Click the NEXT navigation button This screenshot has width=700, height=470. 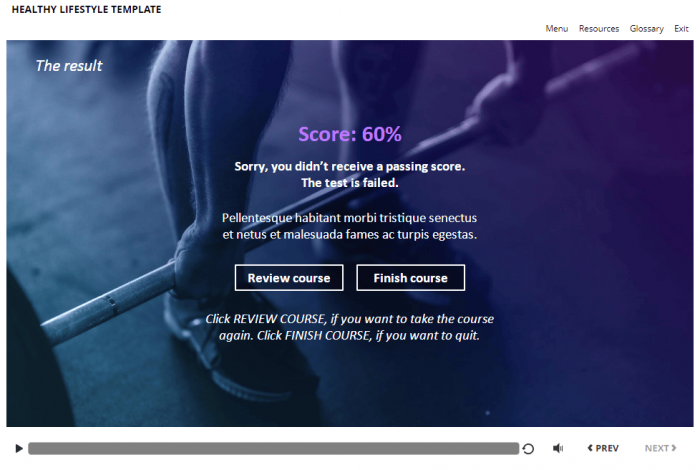pos(660,448)
